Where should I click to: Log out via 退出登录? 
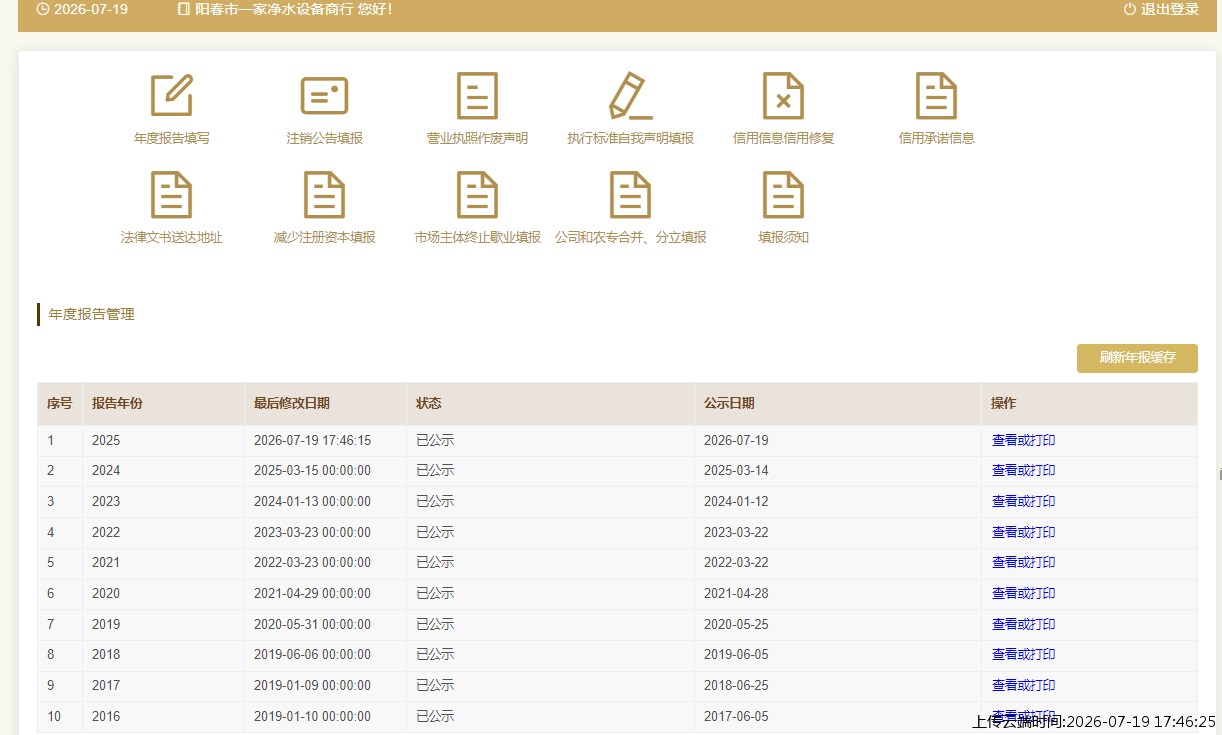1161,10
